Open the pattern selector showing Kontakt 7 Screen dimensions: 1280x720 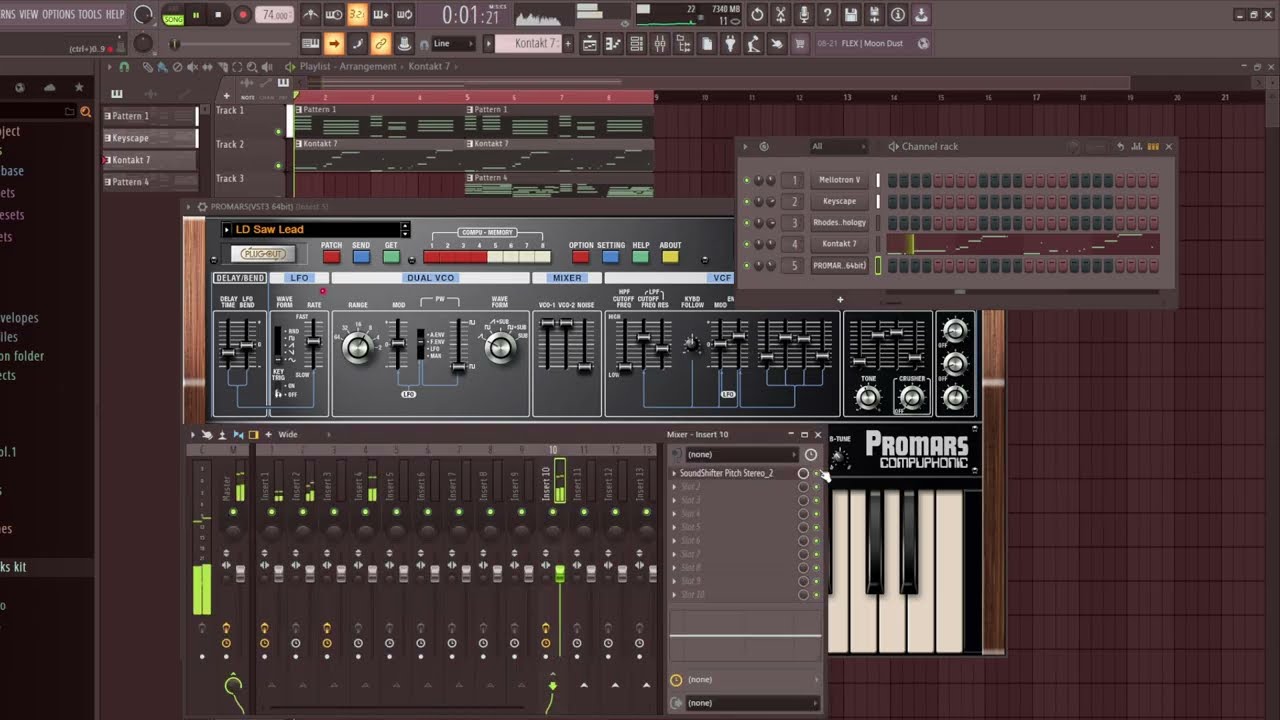(528, 44)
